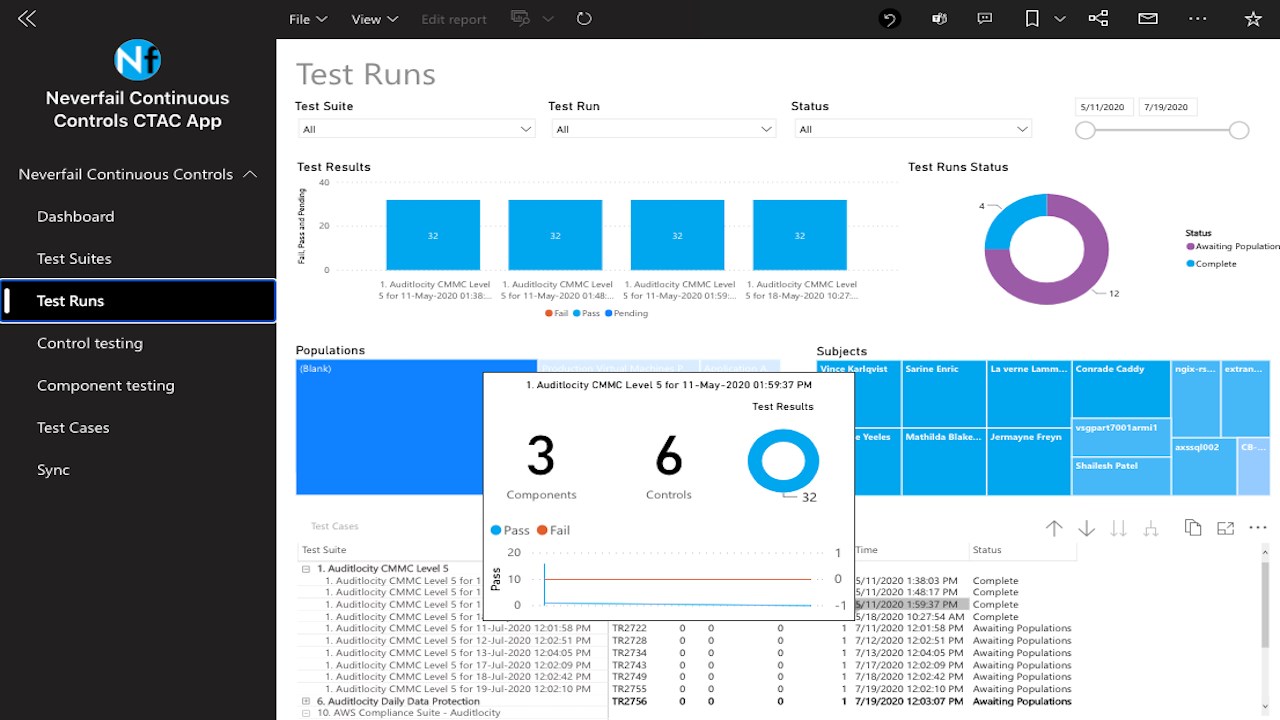Go to the Dashboard page

(76, 216)
